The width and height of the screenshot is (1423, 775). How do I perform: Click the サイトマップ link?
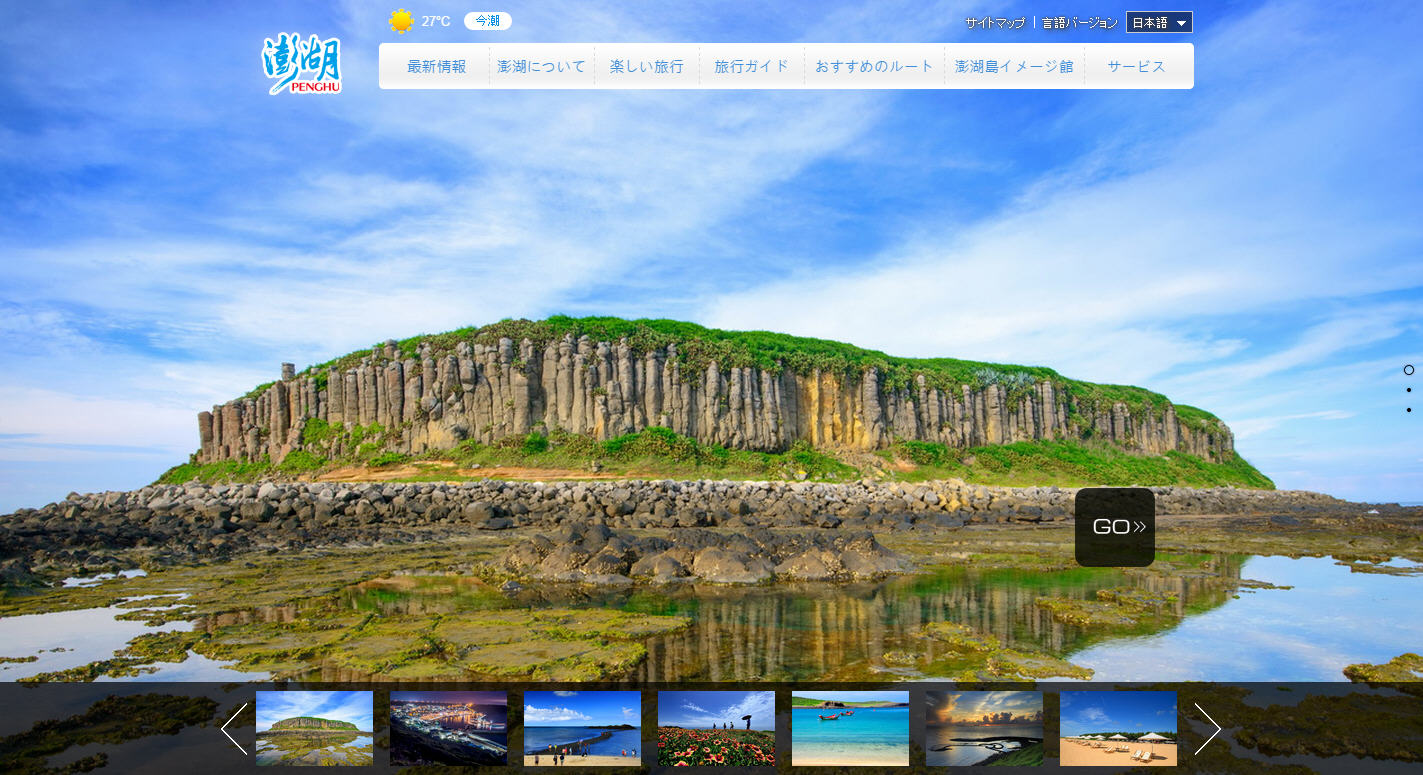[994, 22]
